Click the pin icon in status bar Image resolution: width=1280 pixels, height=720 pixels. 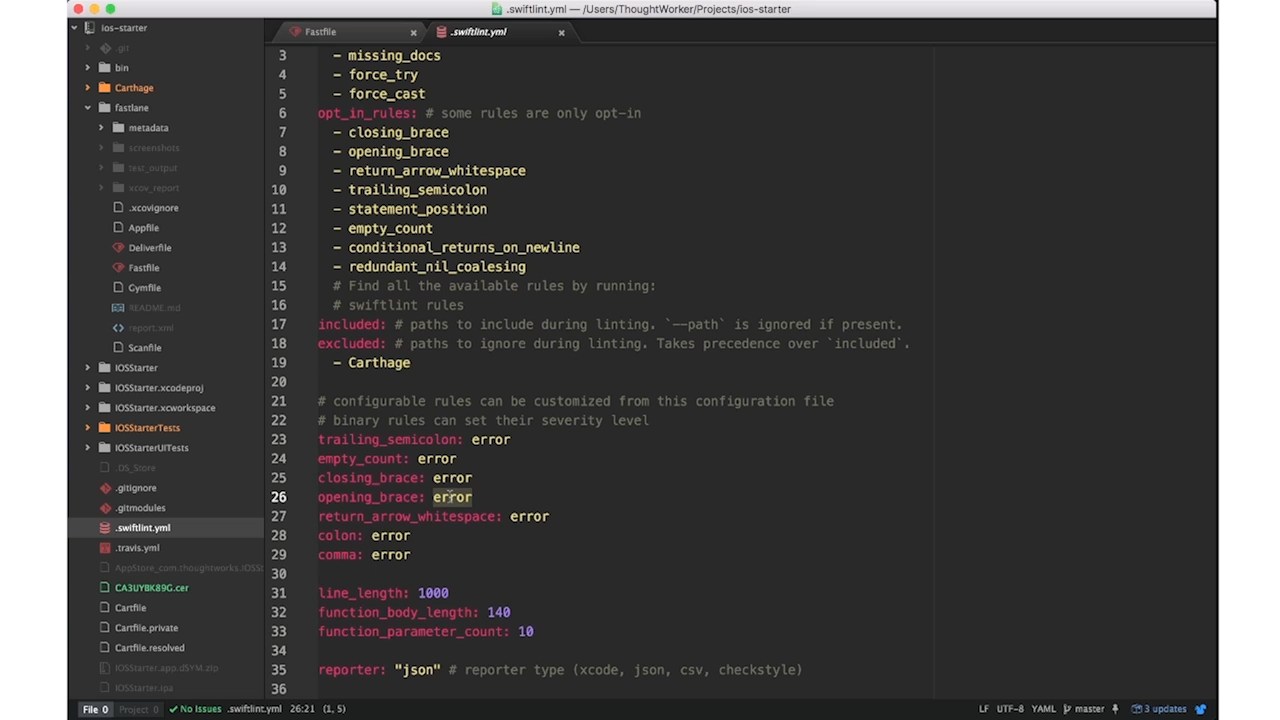[1115, 709]
